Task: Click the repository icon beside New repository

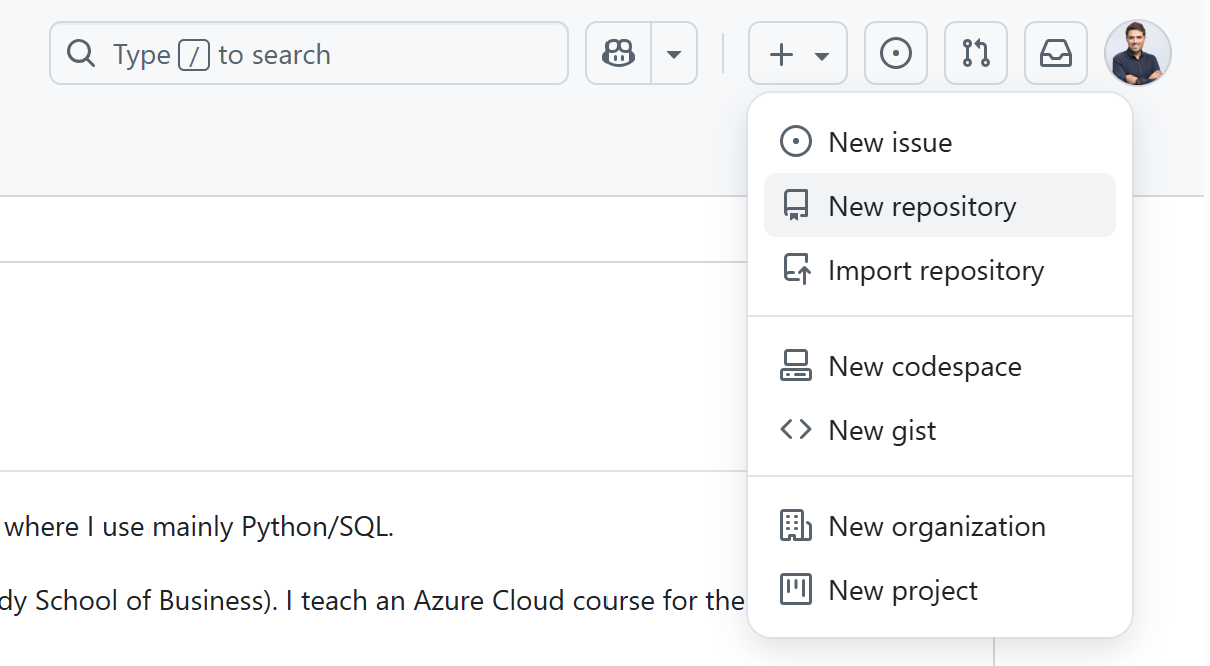Action: [x=796, y=206]
